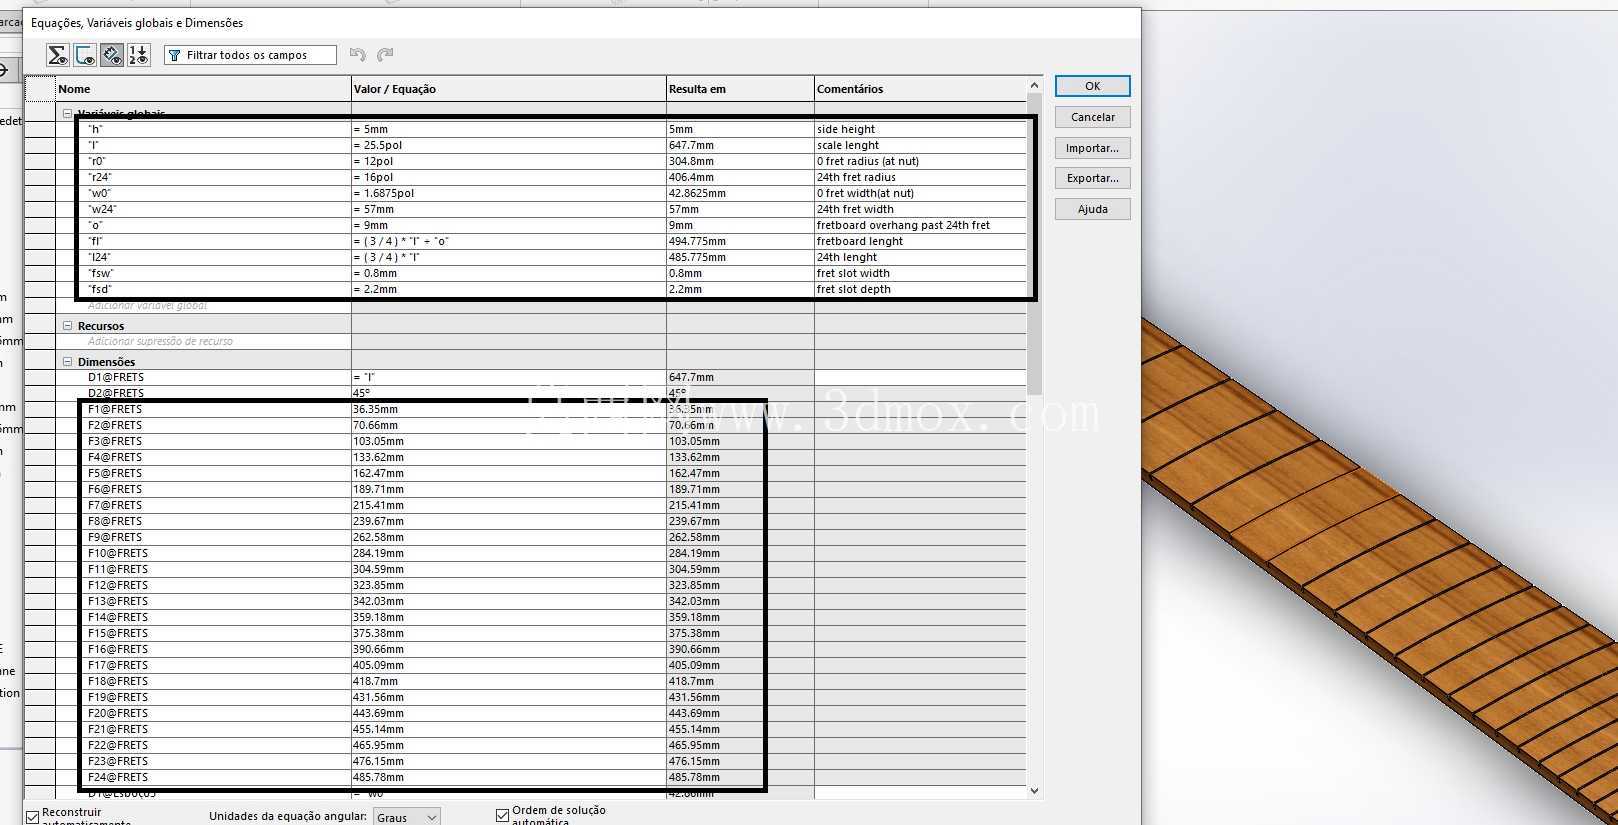Select the Dimension View icon

(x=112, y=55)
